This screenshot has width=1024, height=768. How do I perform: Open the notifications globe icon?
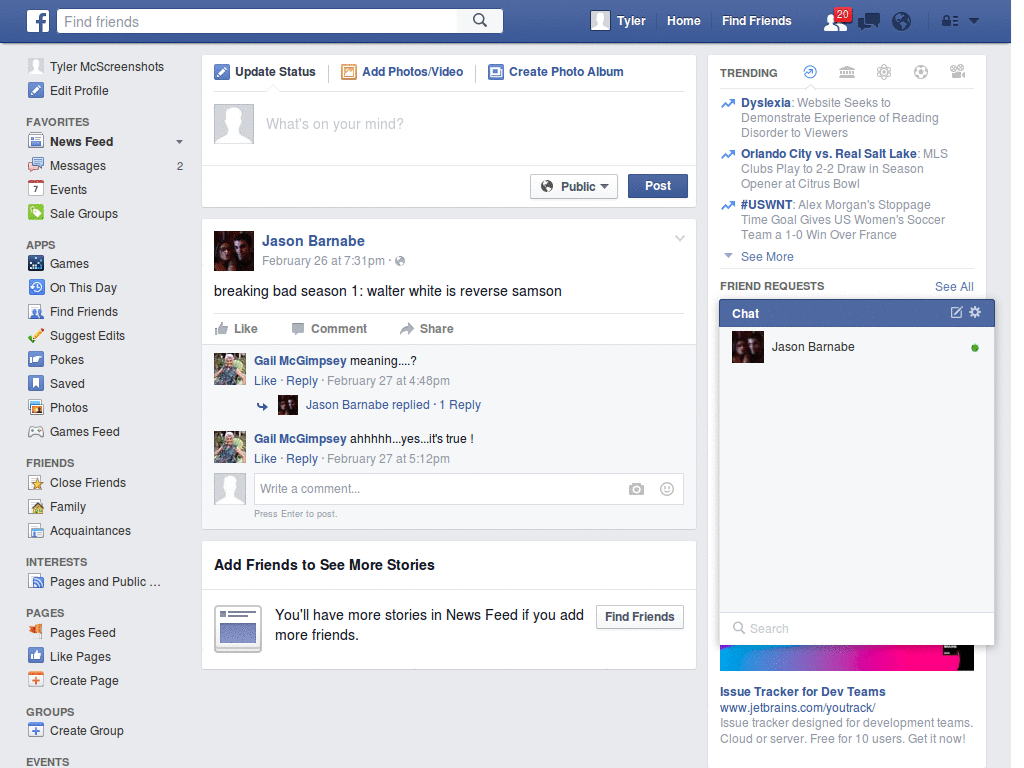[x=902, y=22]
